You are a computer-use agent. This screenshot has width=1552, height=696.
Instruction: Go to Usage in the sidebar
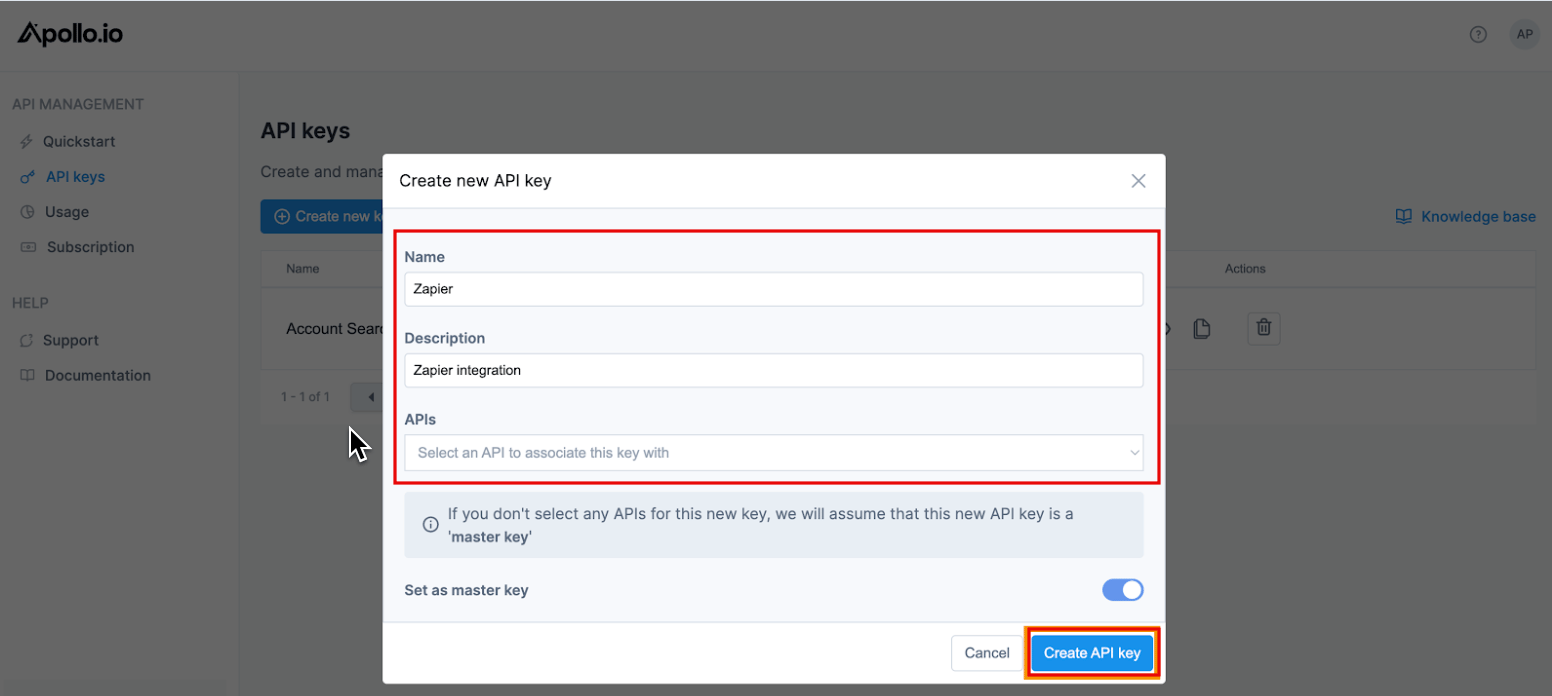67,212
